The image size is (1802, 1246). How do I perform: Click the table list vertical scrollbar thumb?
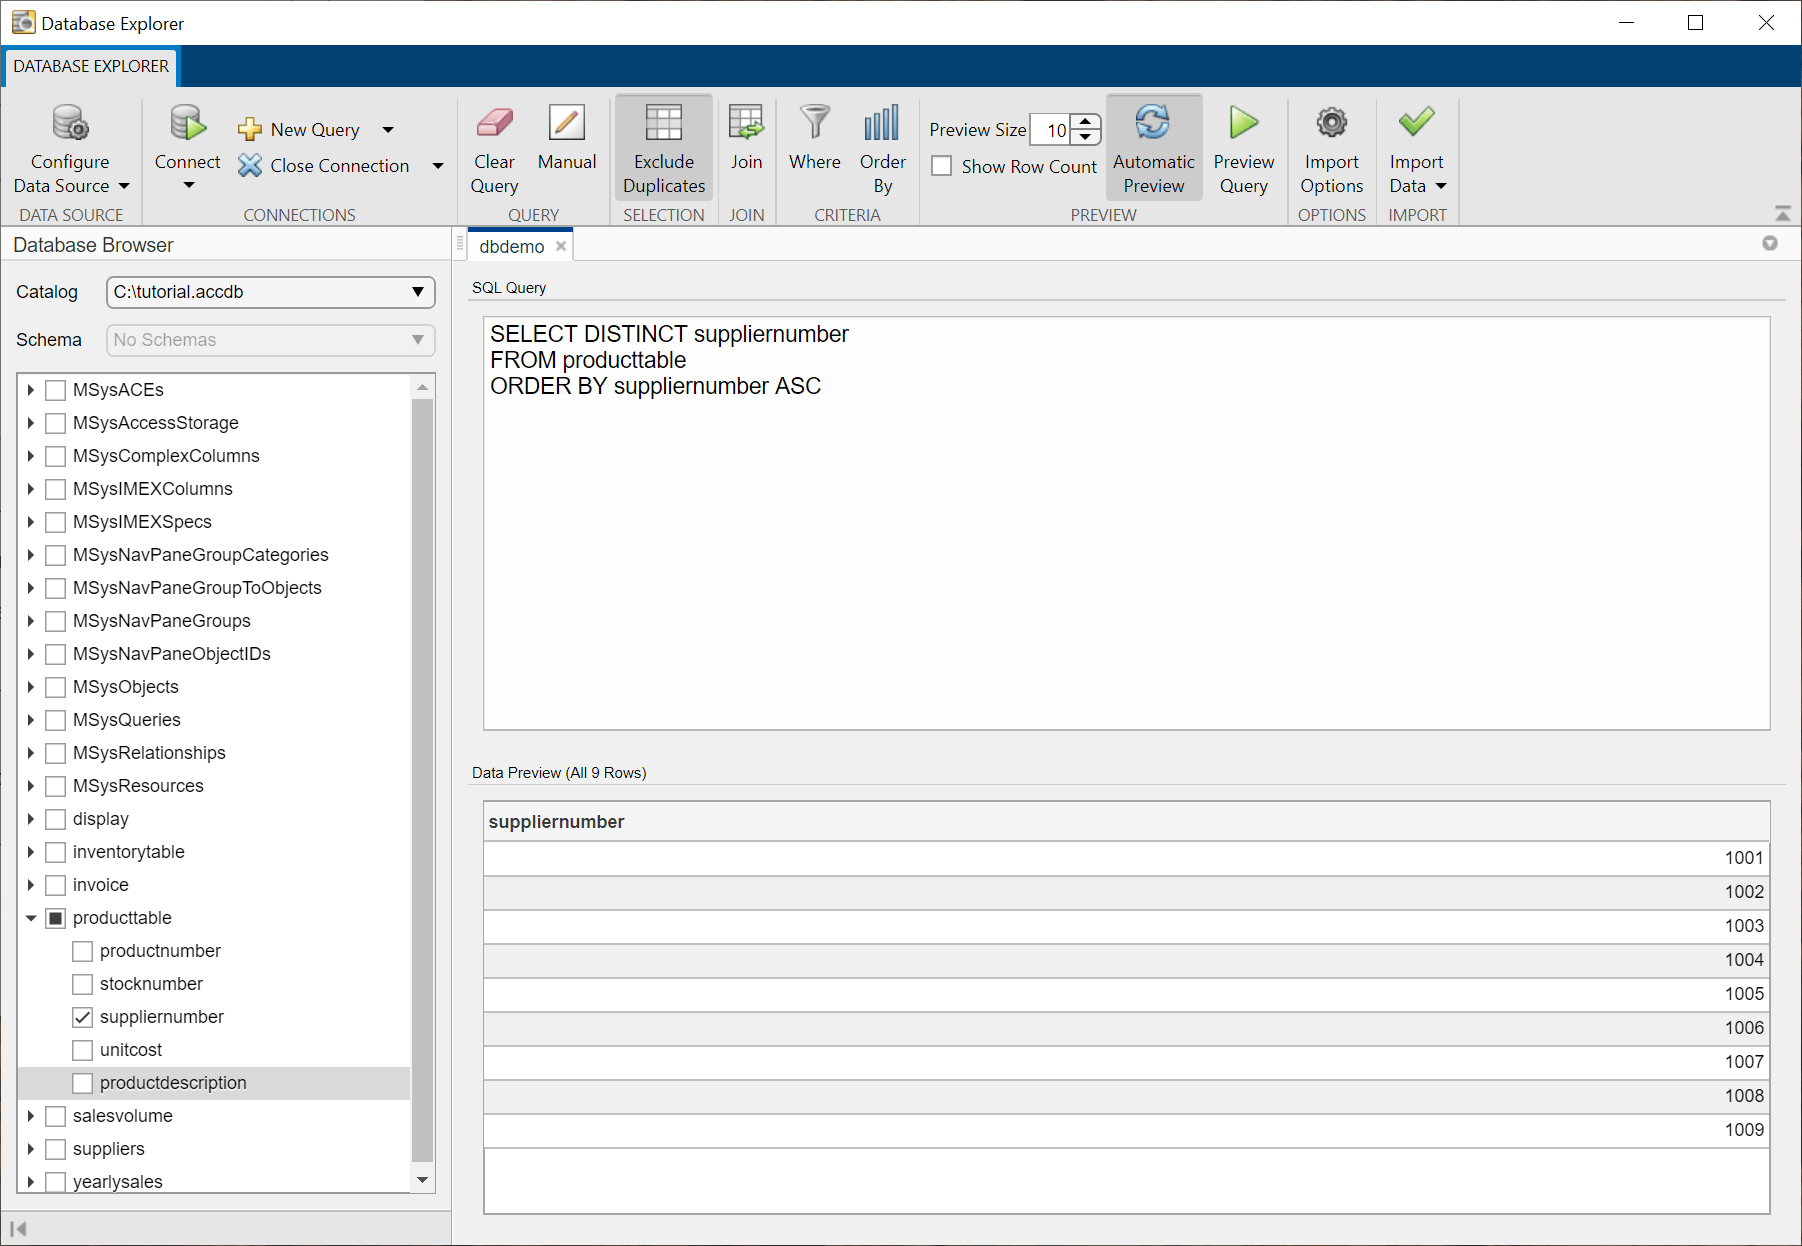(422, 780)
